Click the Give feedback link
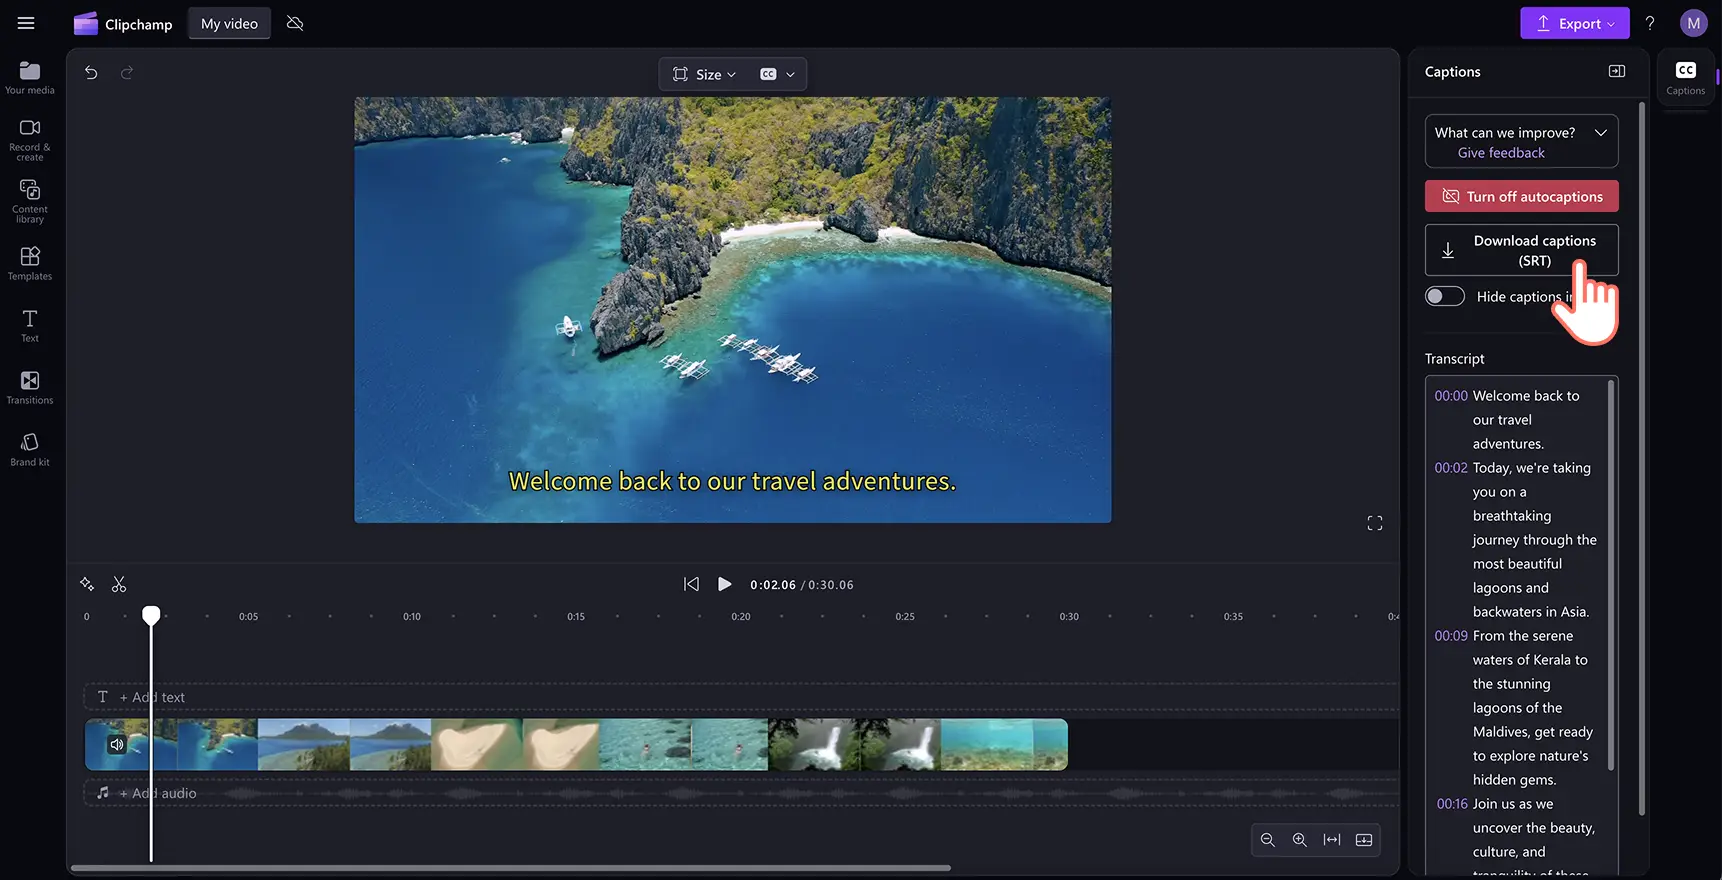This screenshot has width=1722, height=880. [1501, 153]
